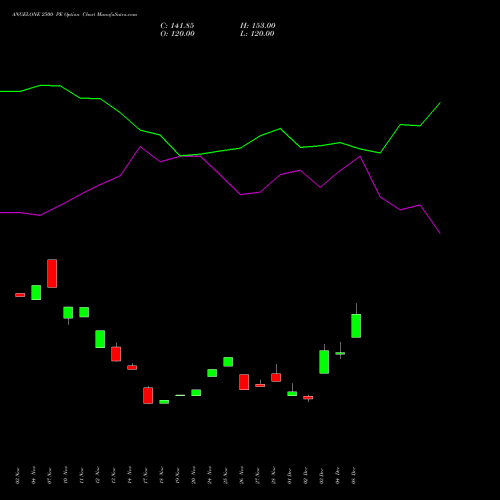The height and width of the screenshot is (500, 500).
Task: Click the last, tallest green candle at right
Action: pos(356,326)
